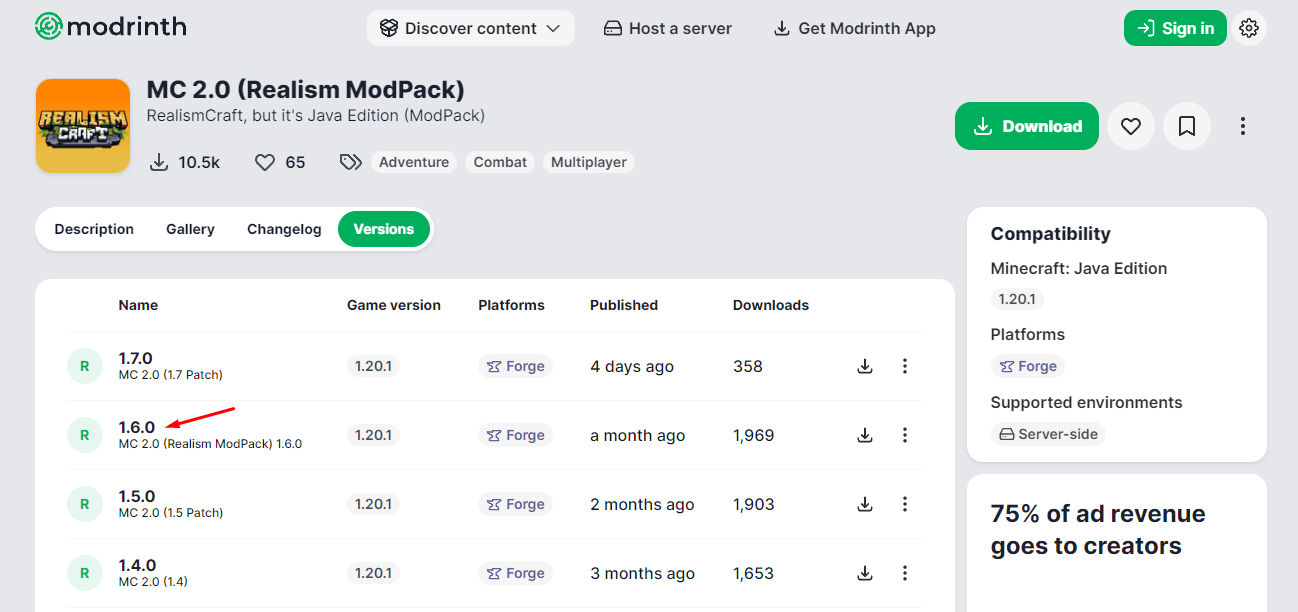Switch to the Changelog tab
This screenshot has height=612, width=1298.
point(284,229)
